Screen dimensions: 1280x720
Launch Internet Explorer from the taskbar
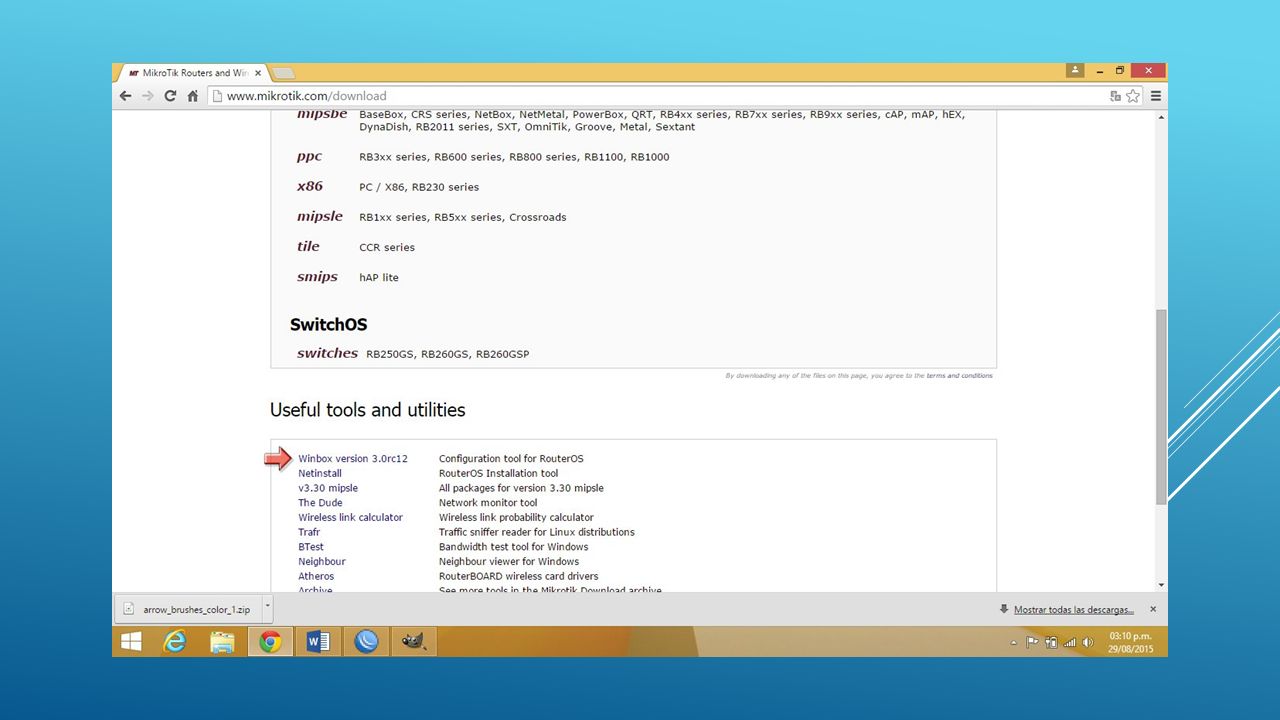click(175, 642)
